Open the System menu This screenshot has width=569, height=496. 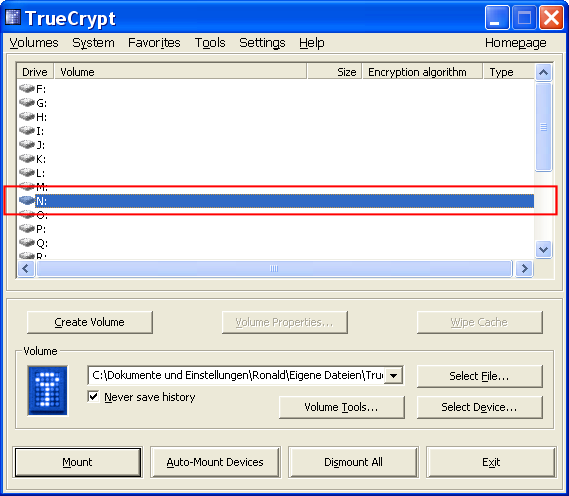[93, 43]
